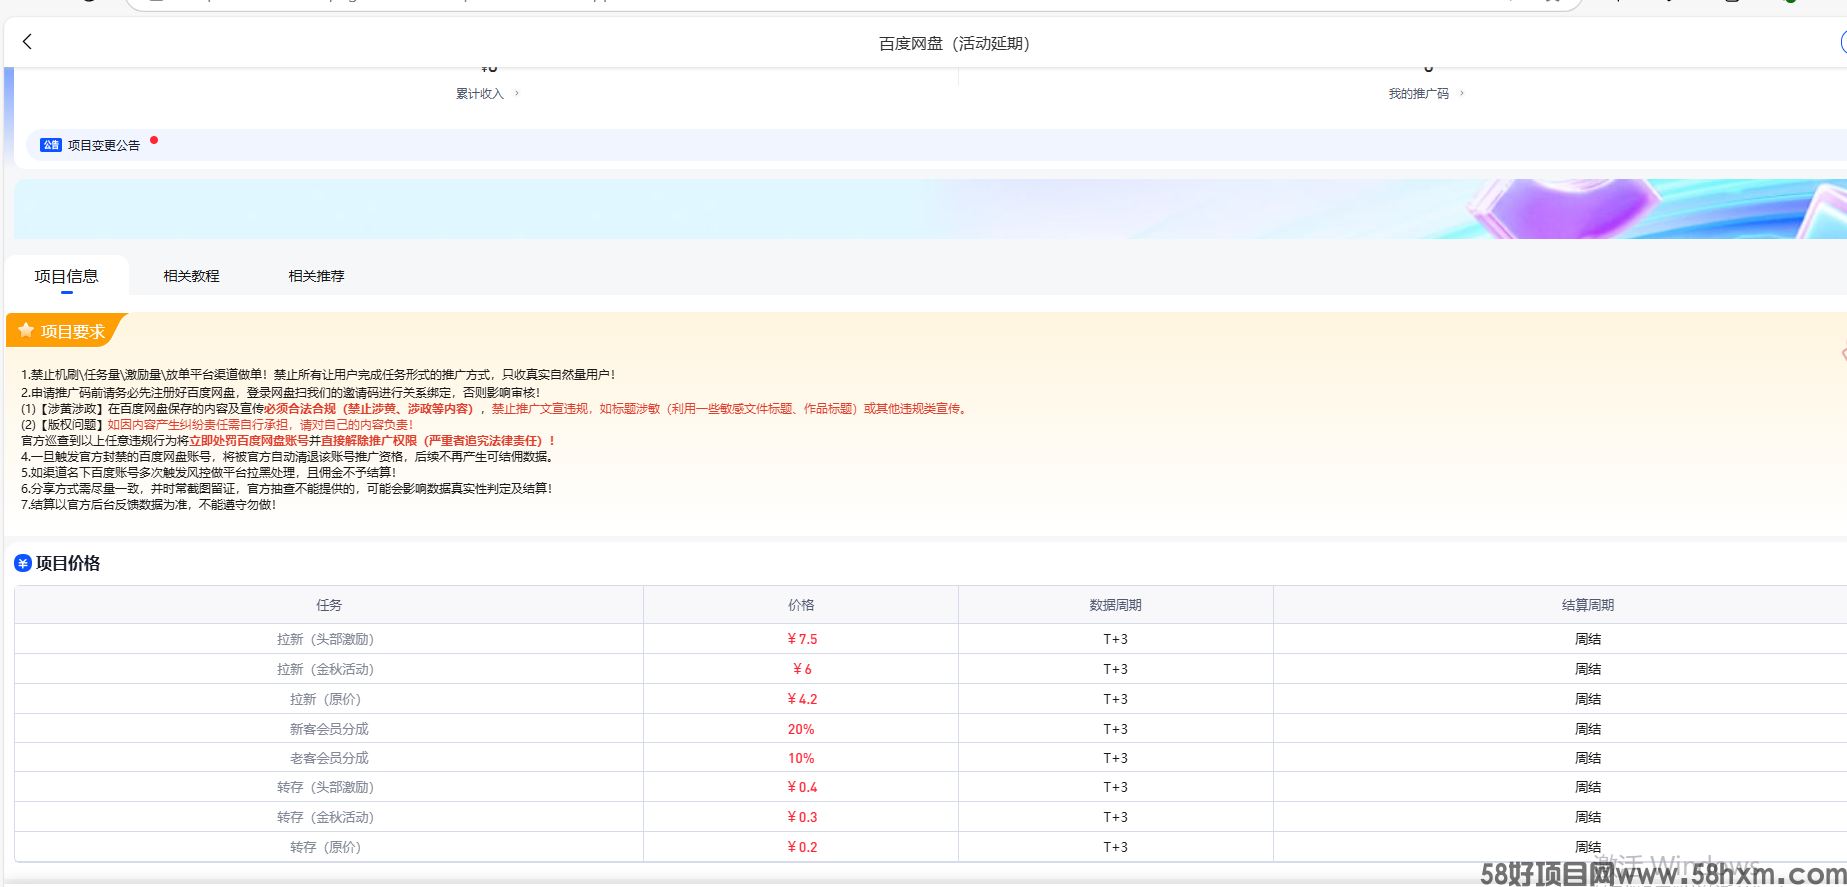
Task: Expand the chevron next to 累计收入
Action: click(517, 93)
